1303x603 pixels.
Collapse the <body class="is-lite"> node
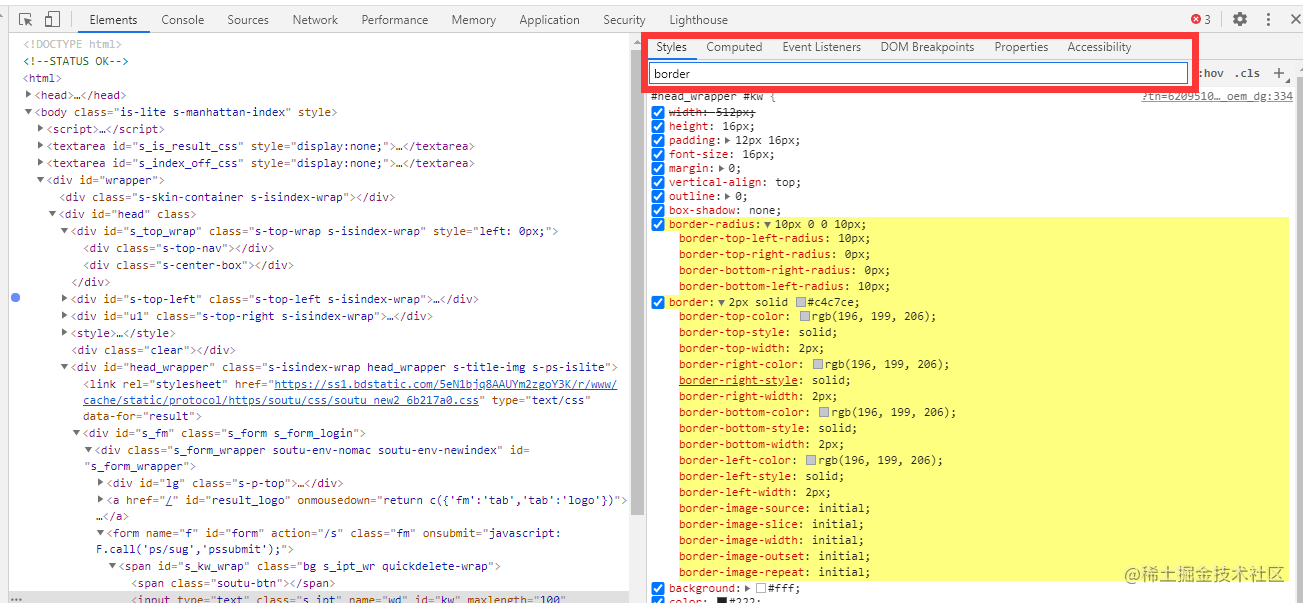(28, 113)
